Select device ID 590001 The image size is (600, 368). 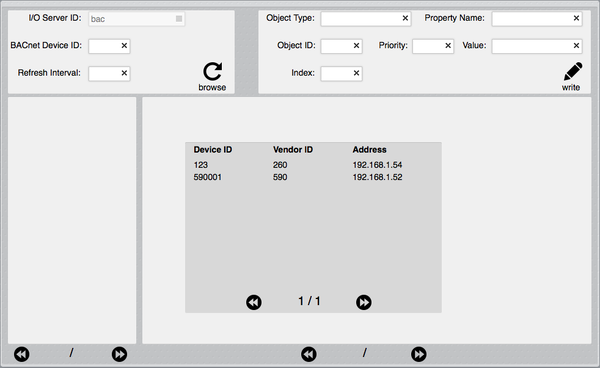(207, 177)
